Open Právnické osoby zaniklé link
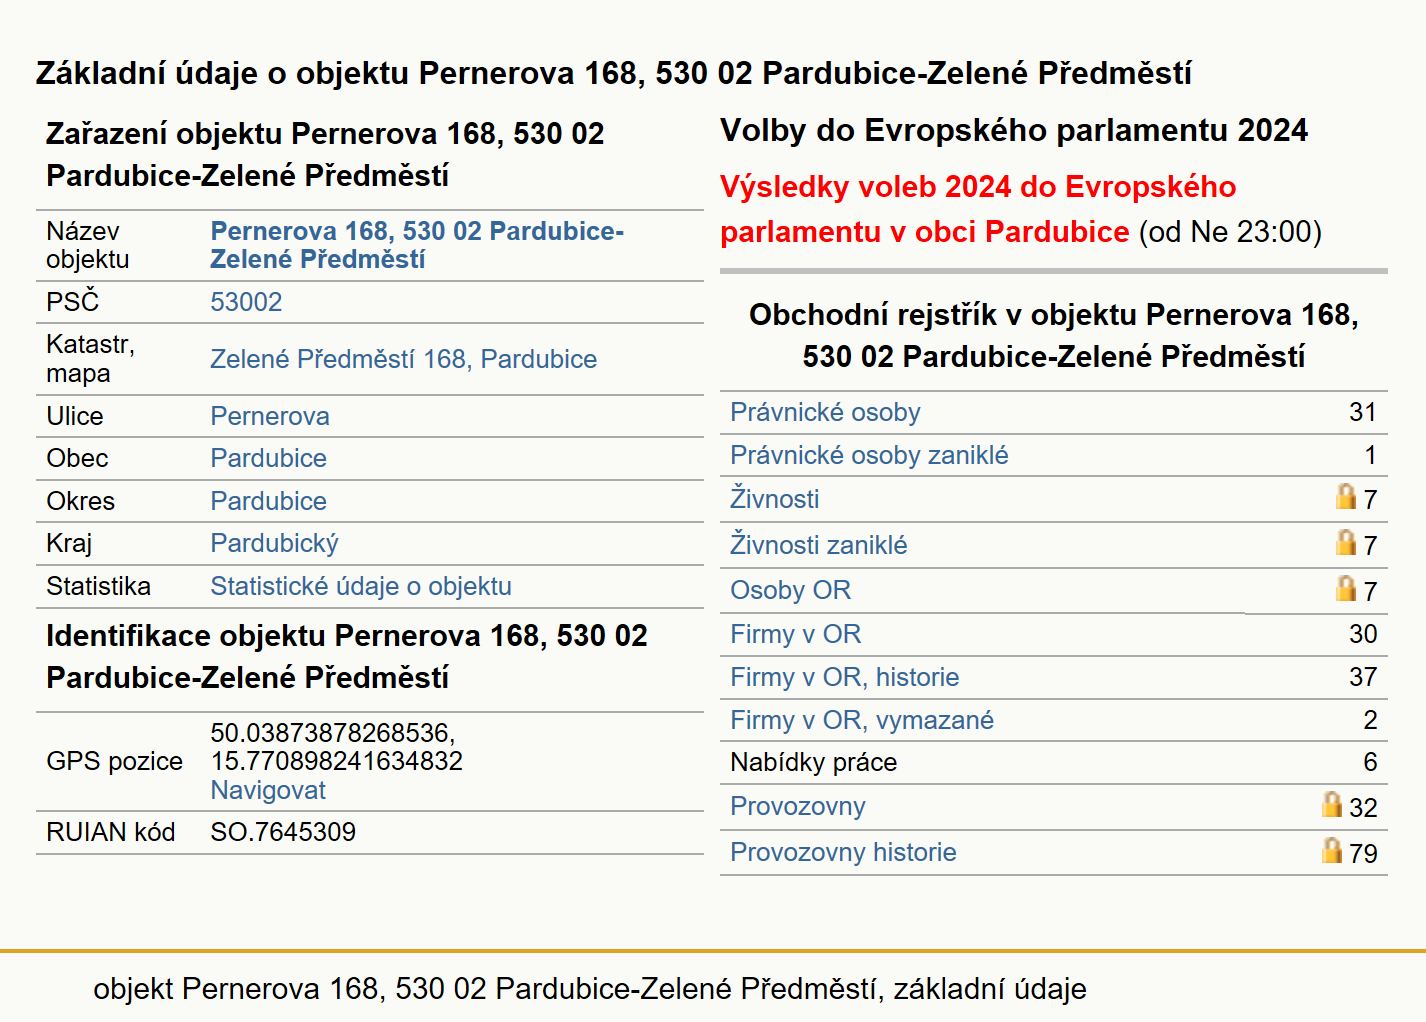Image resolution: width=1426 pixels, height=1022 pixels. point(869,455)
